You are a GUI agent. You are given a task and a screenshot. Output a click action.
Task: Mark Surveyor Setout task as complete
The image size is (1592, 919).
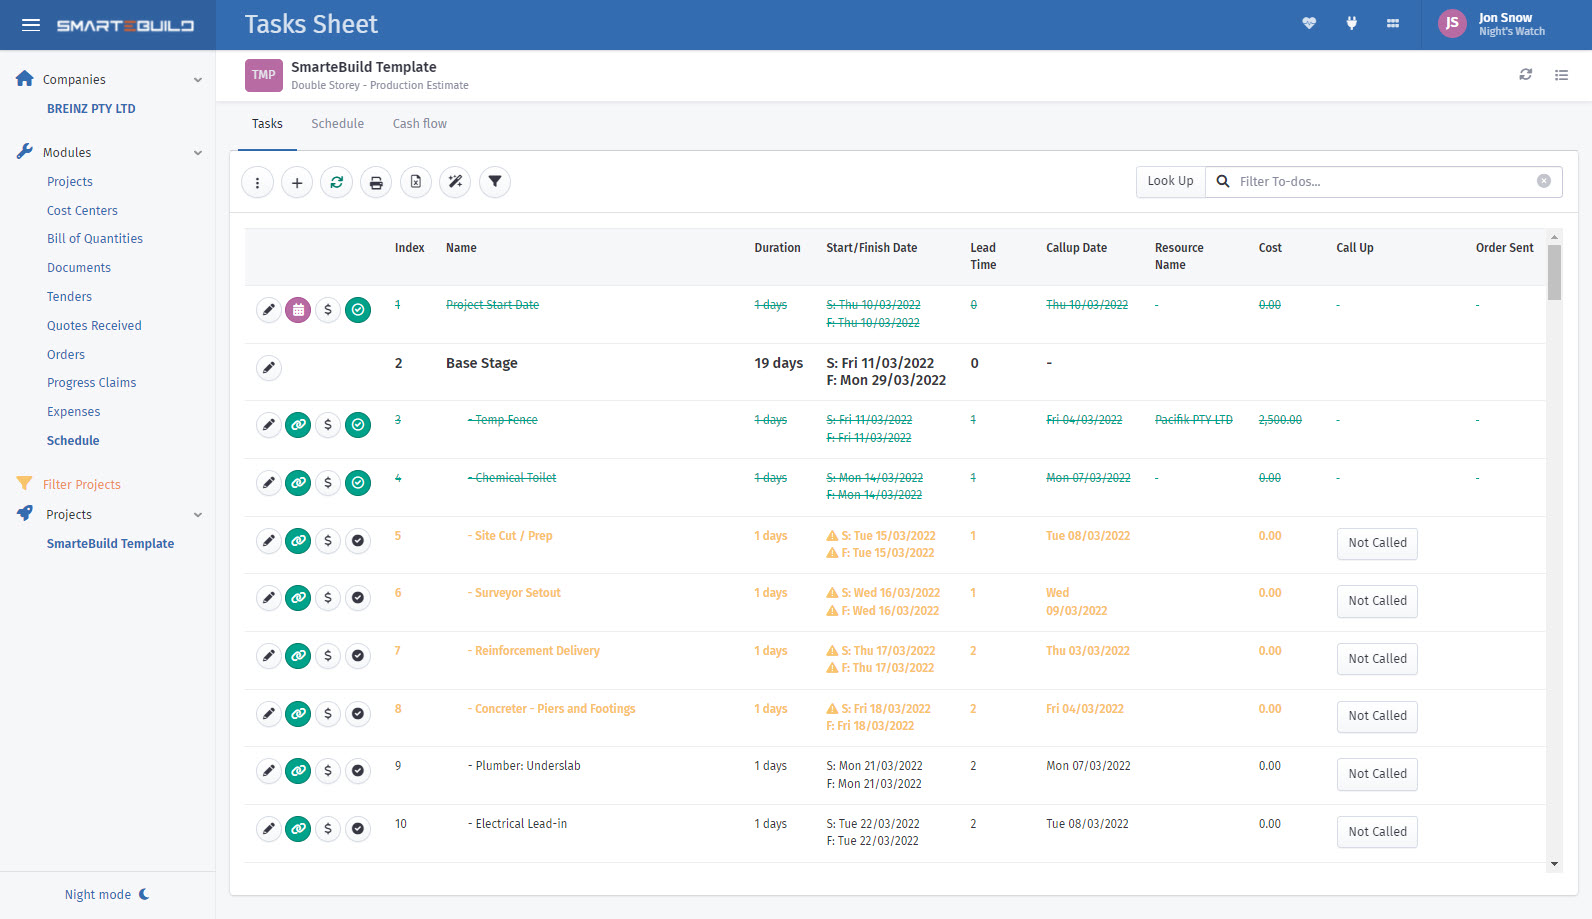coord(358,598)
